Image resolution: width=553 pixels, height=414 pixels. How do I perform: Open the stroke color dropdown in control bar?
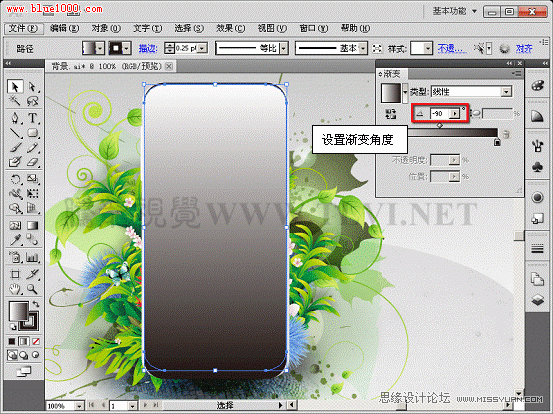pos(127,48)
